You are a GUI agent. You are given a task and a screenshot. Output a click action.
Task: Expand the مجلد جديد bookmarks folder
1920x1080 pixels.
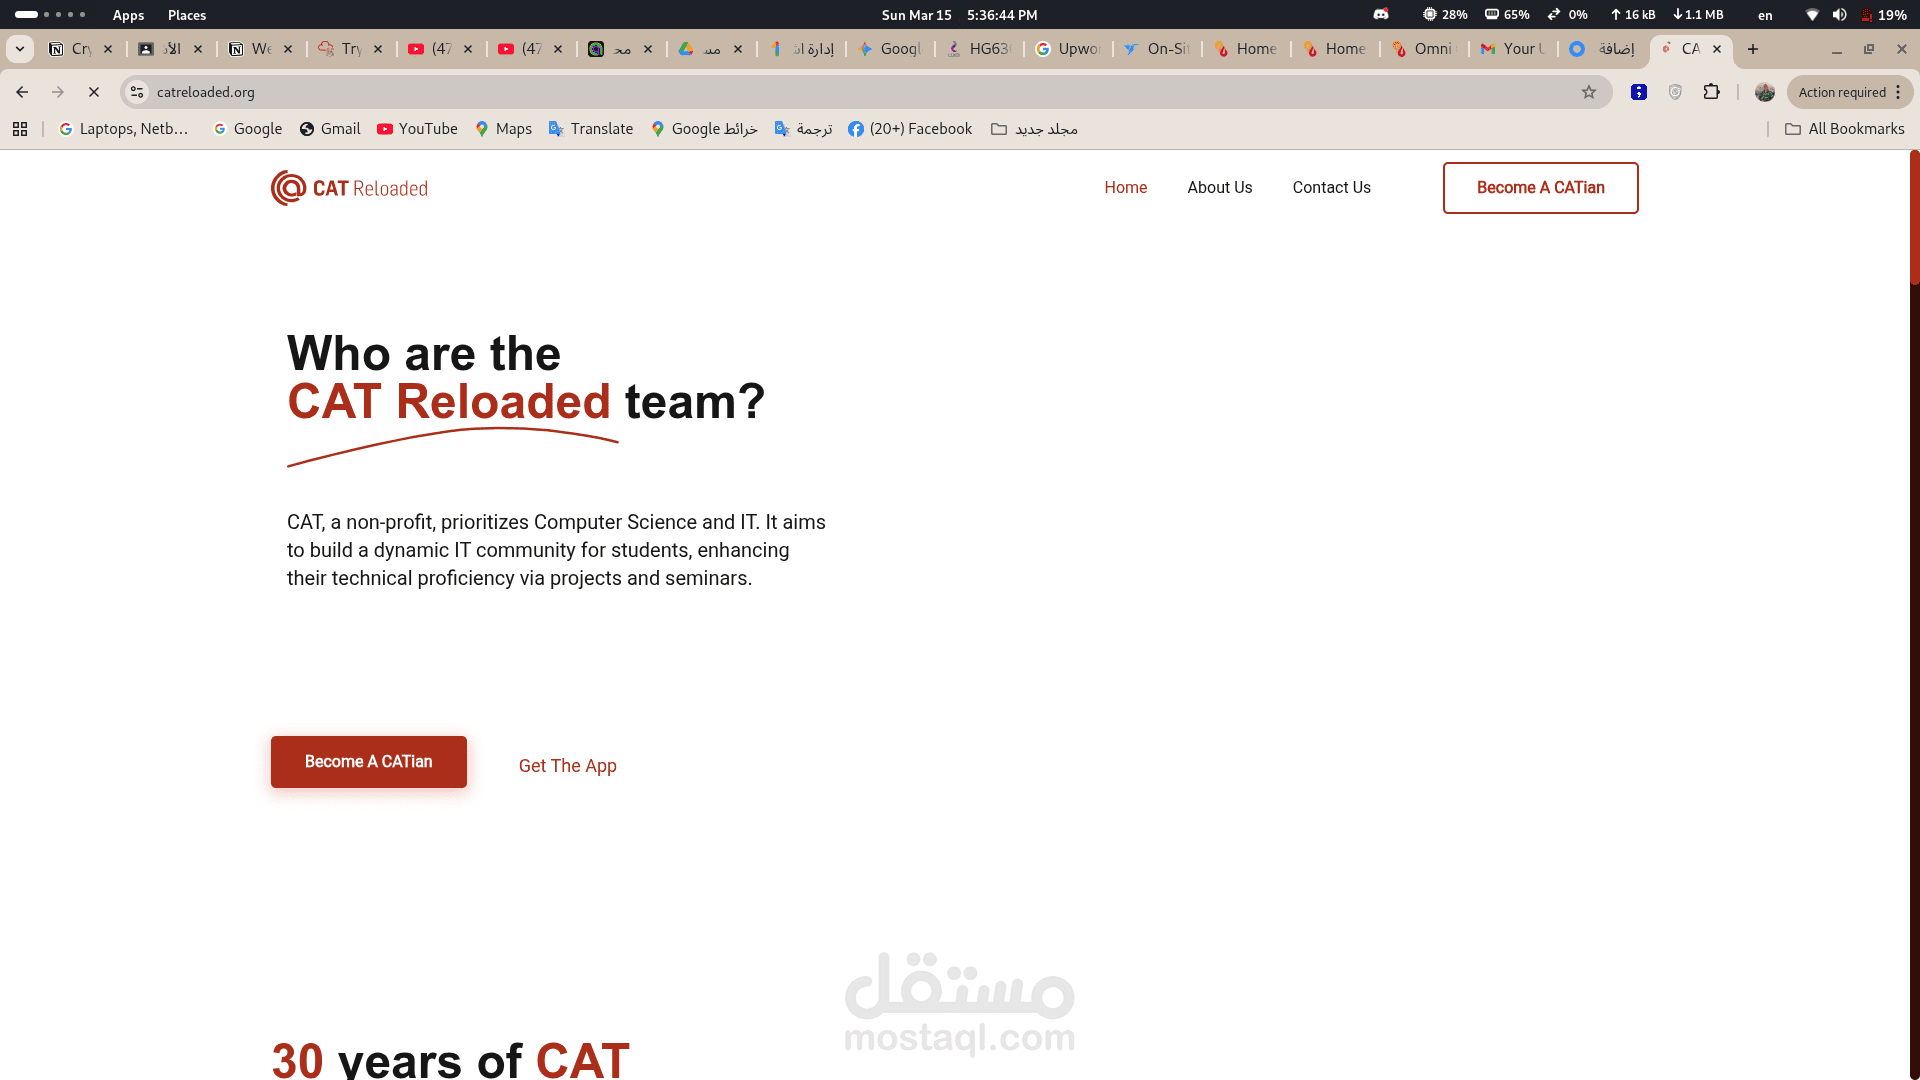tap(1034, 129)
